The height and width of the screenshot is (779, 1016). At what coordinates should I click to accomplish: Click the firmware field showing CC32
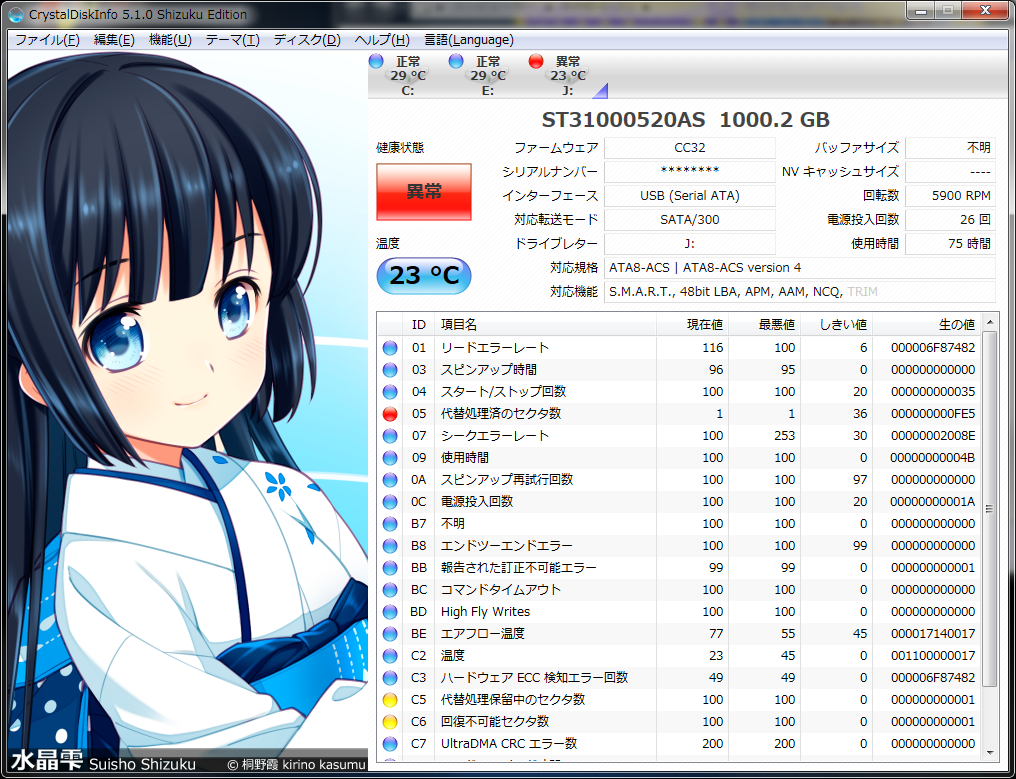click(x=689, y=148)
